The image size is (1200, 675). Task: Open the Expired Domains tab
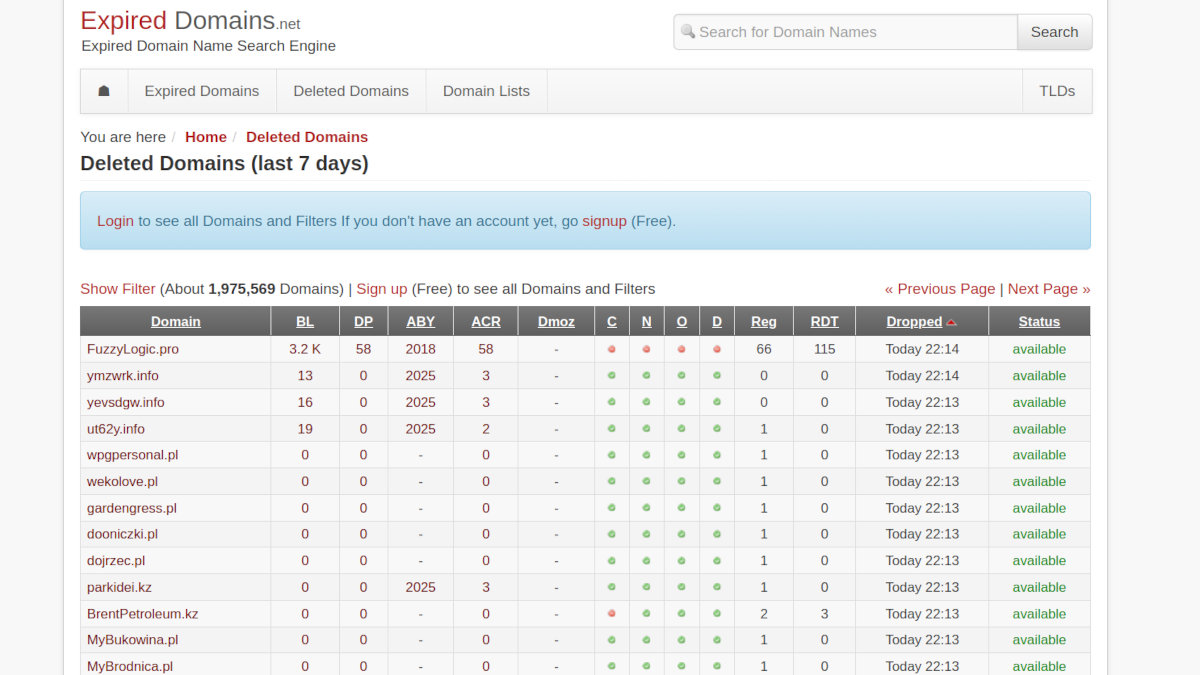click(202, 91)
